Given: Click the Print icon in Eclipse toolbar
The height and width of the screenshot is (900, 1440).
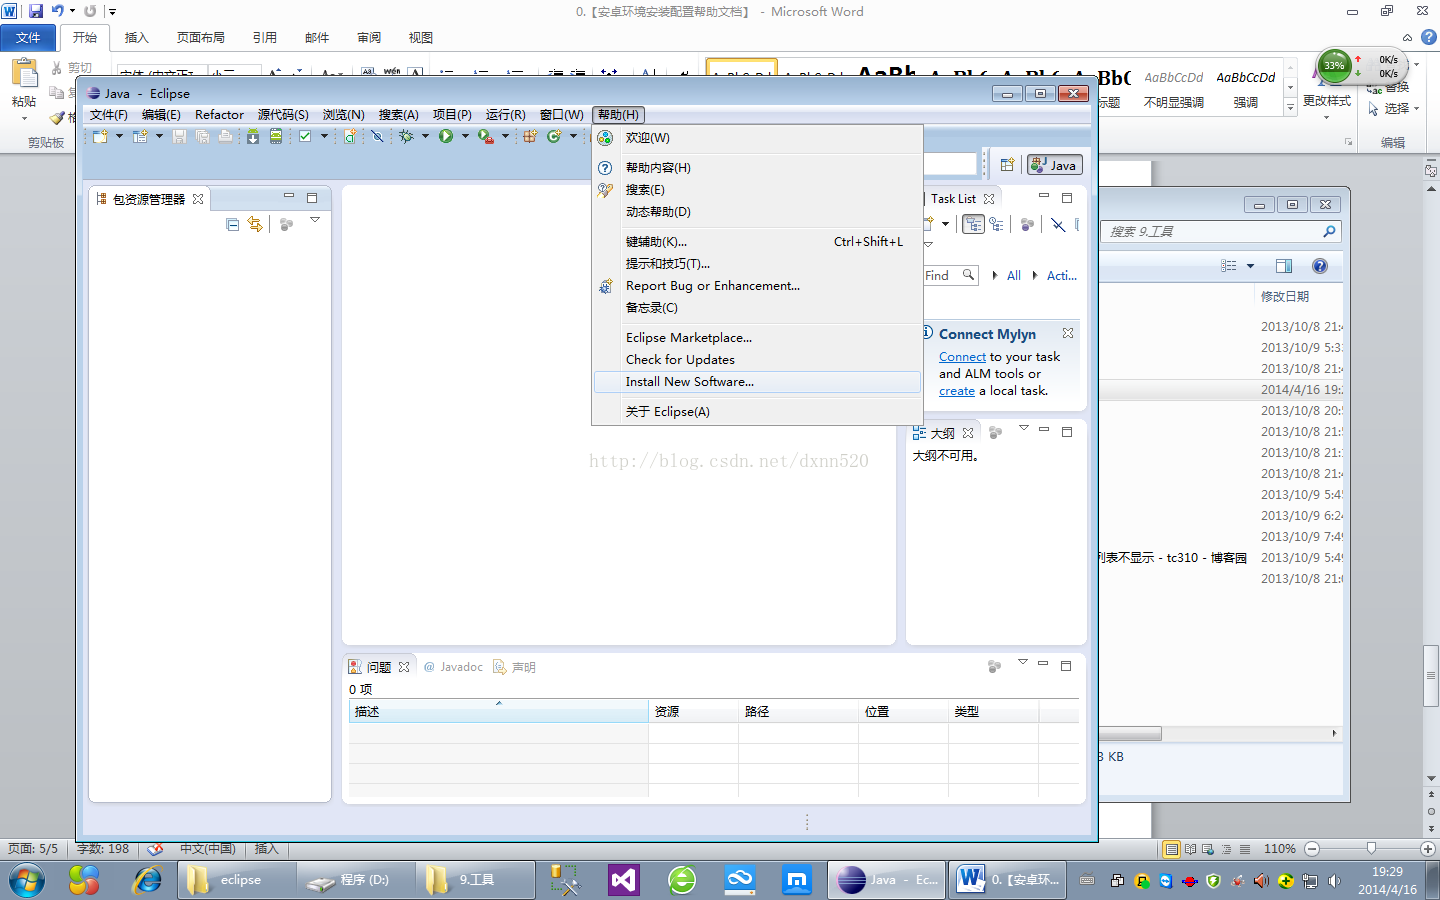Looking at the screenshot, I should click(225, 136).
